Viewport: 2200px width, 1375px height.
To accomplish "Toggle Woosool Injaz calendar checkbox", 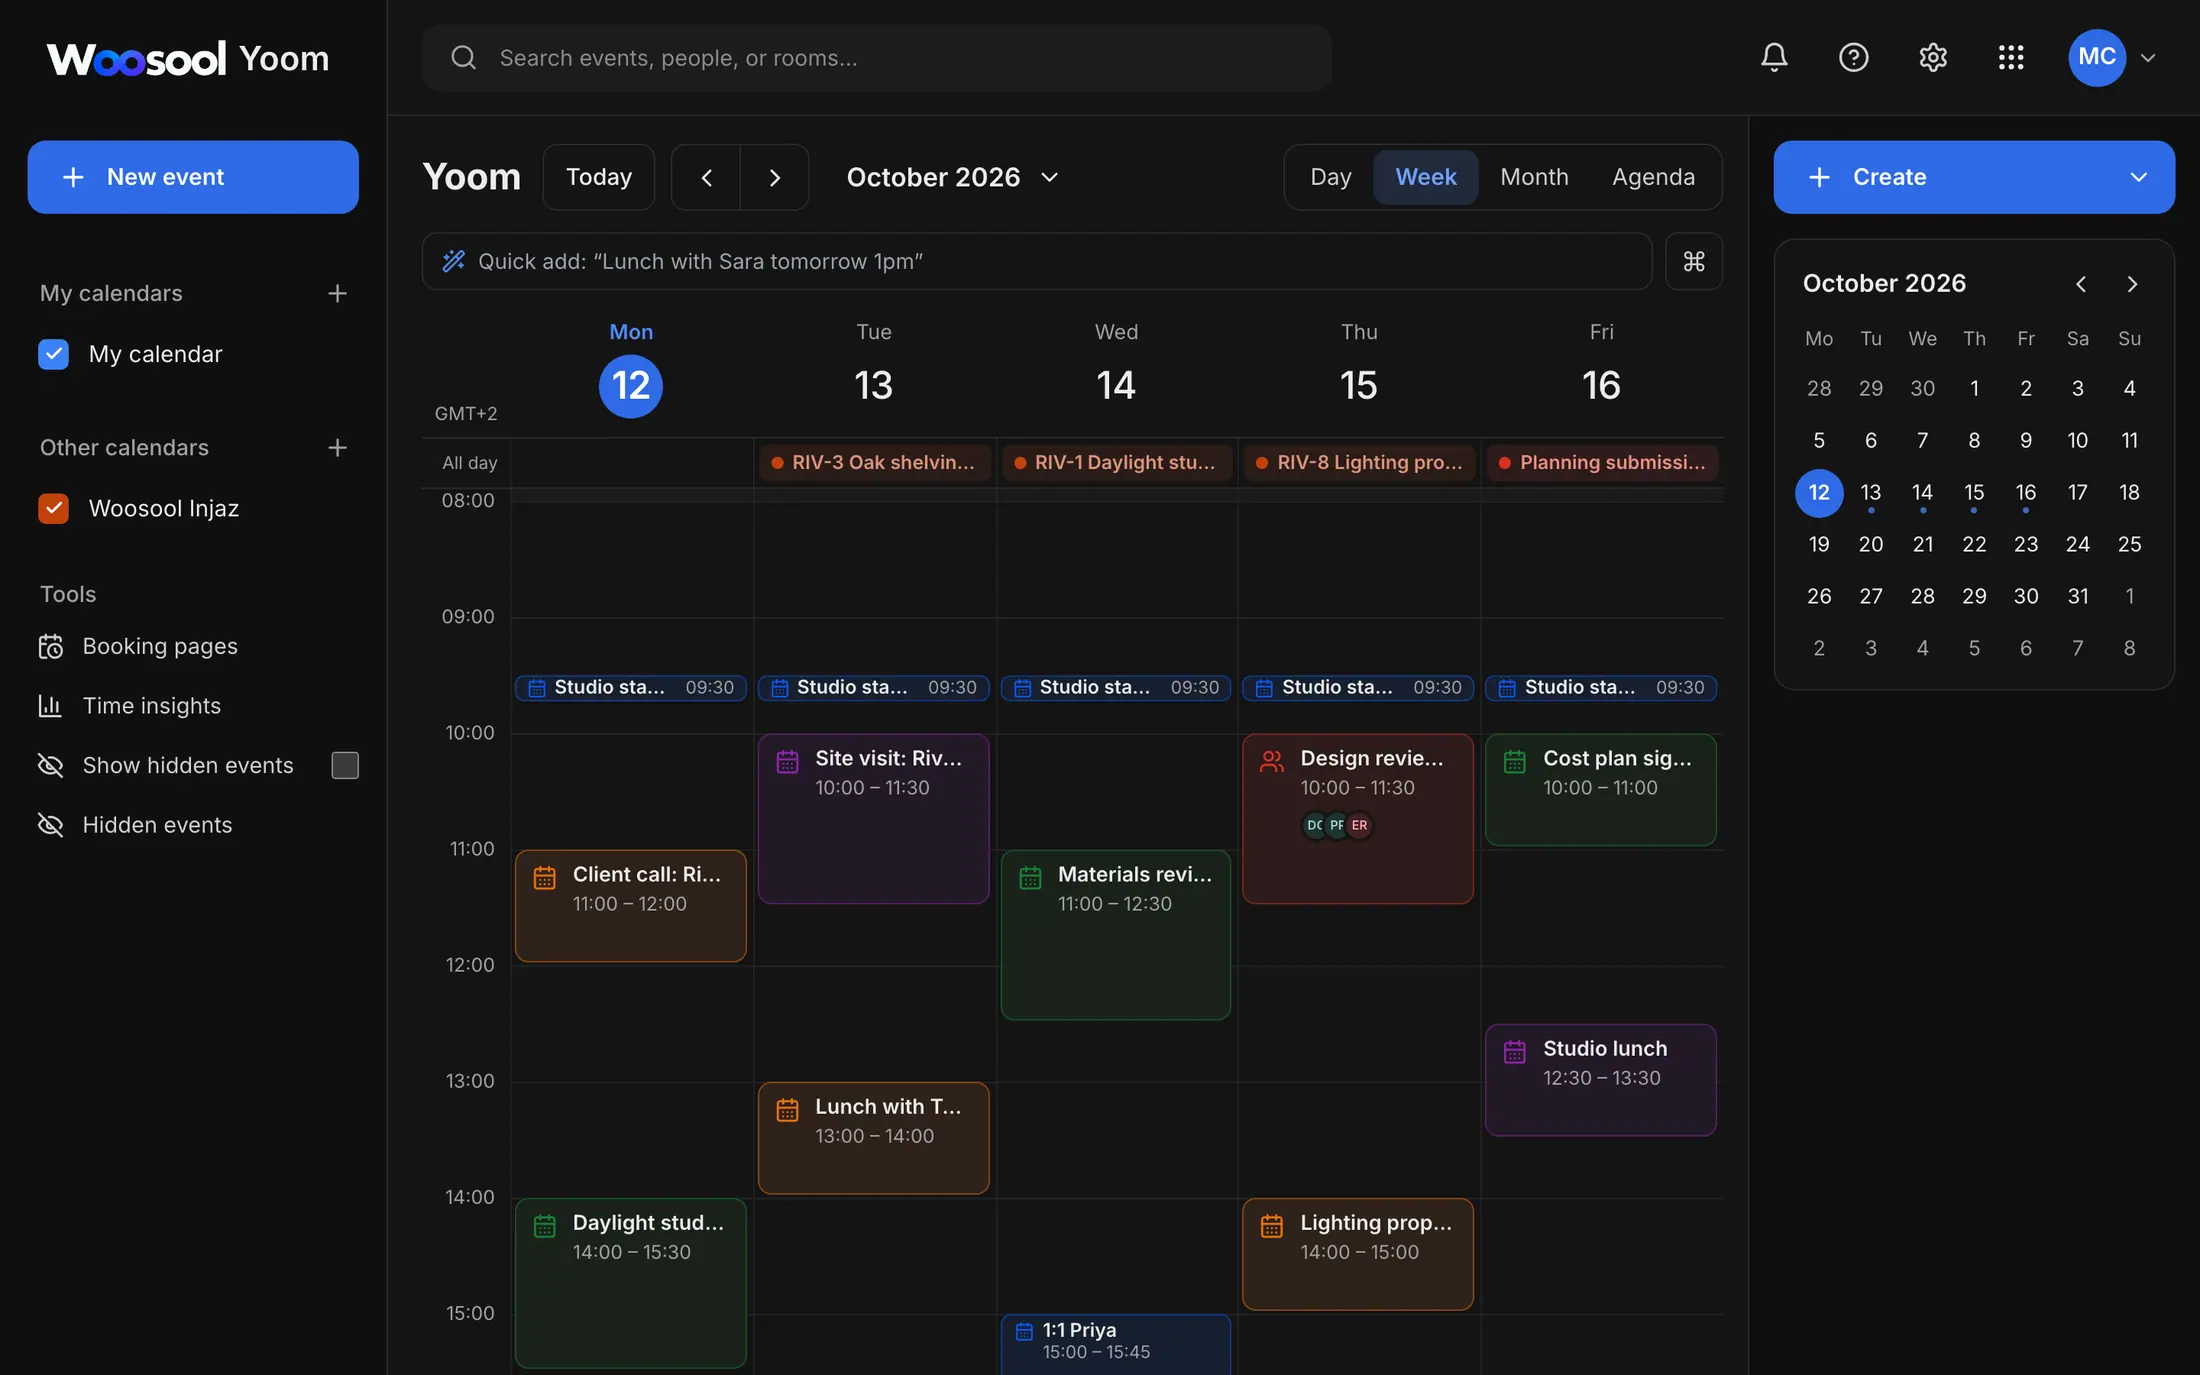I will (53, 508).
